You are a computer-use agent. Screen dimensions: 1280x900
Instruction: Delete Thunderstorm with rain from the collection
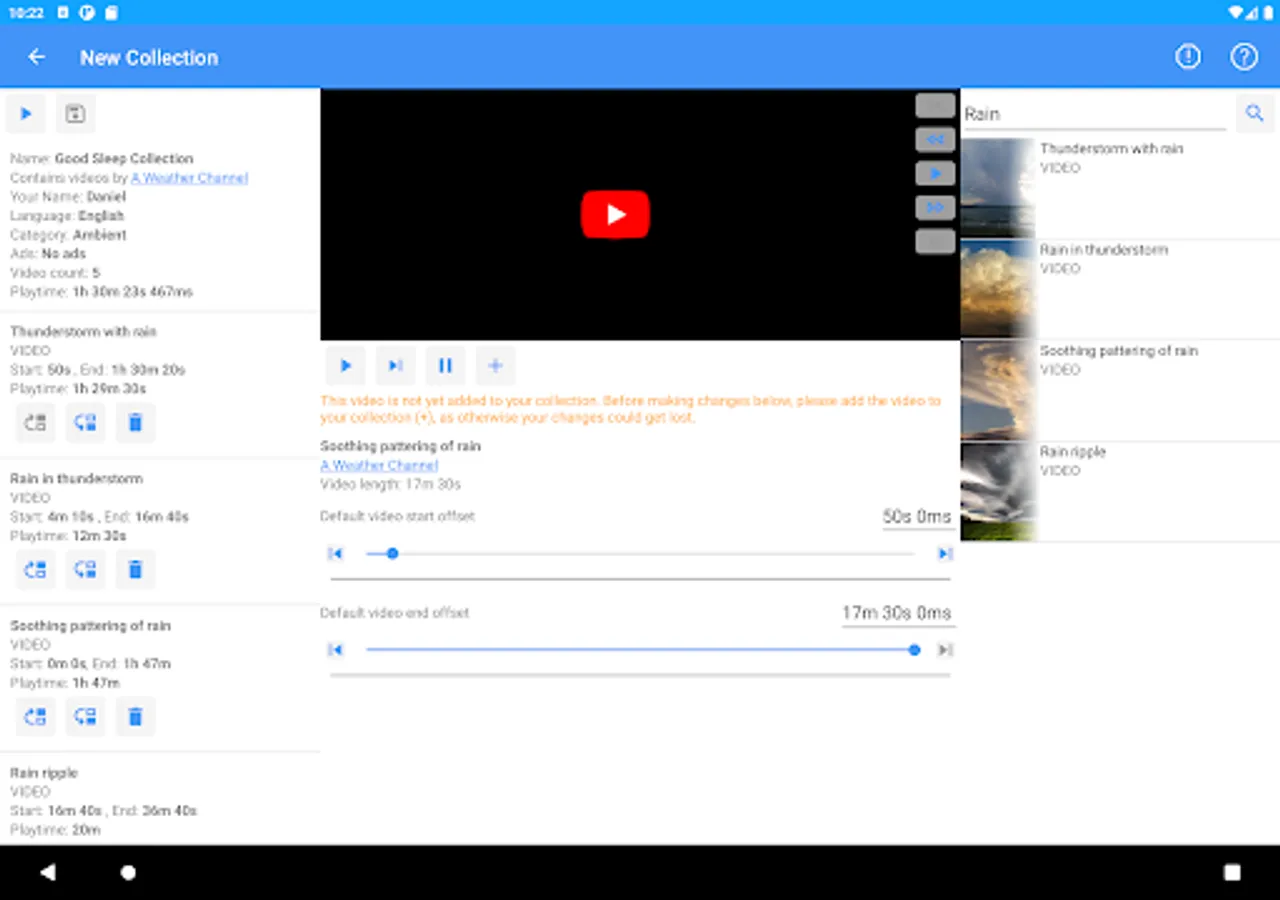point(136,423)
